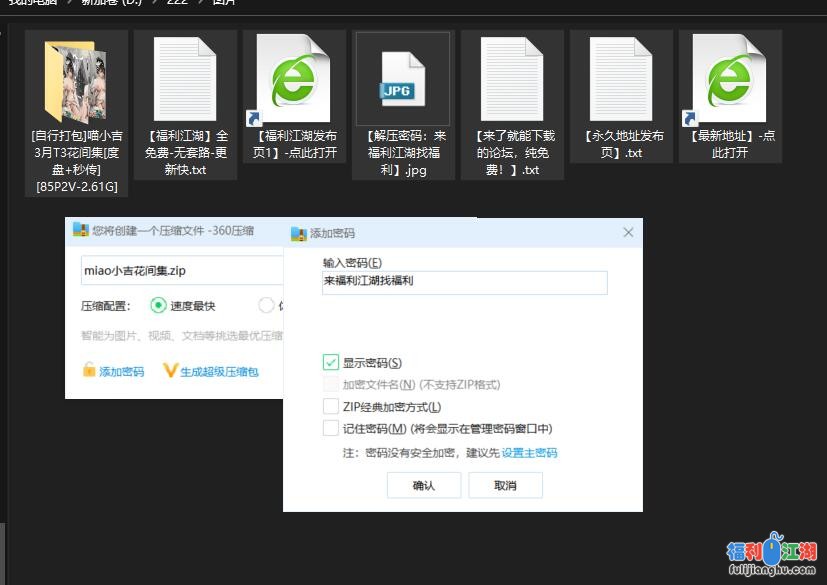Click the 确认 button
The image size is (827, 585).
pos(424,486)
